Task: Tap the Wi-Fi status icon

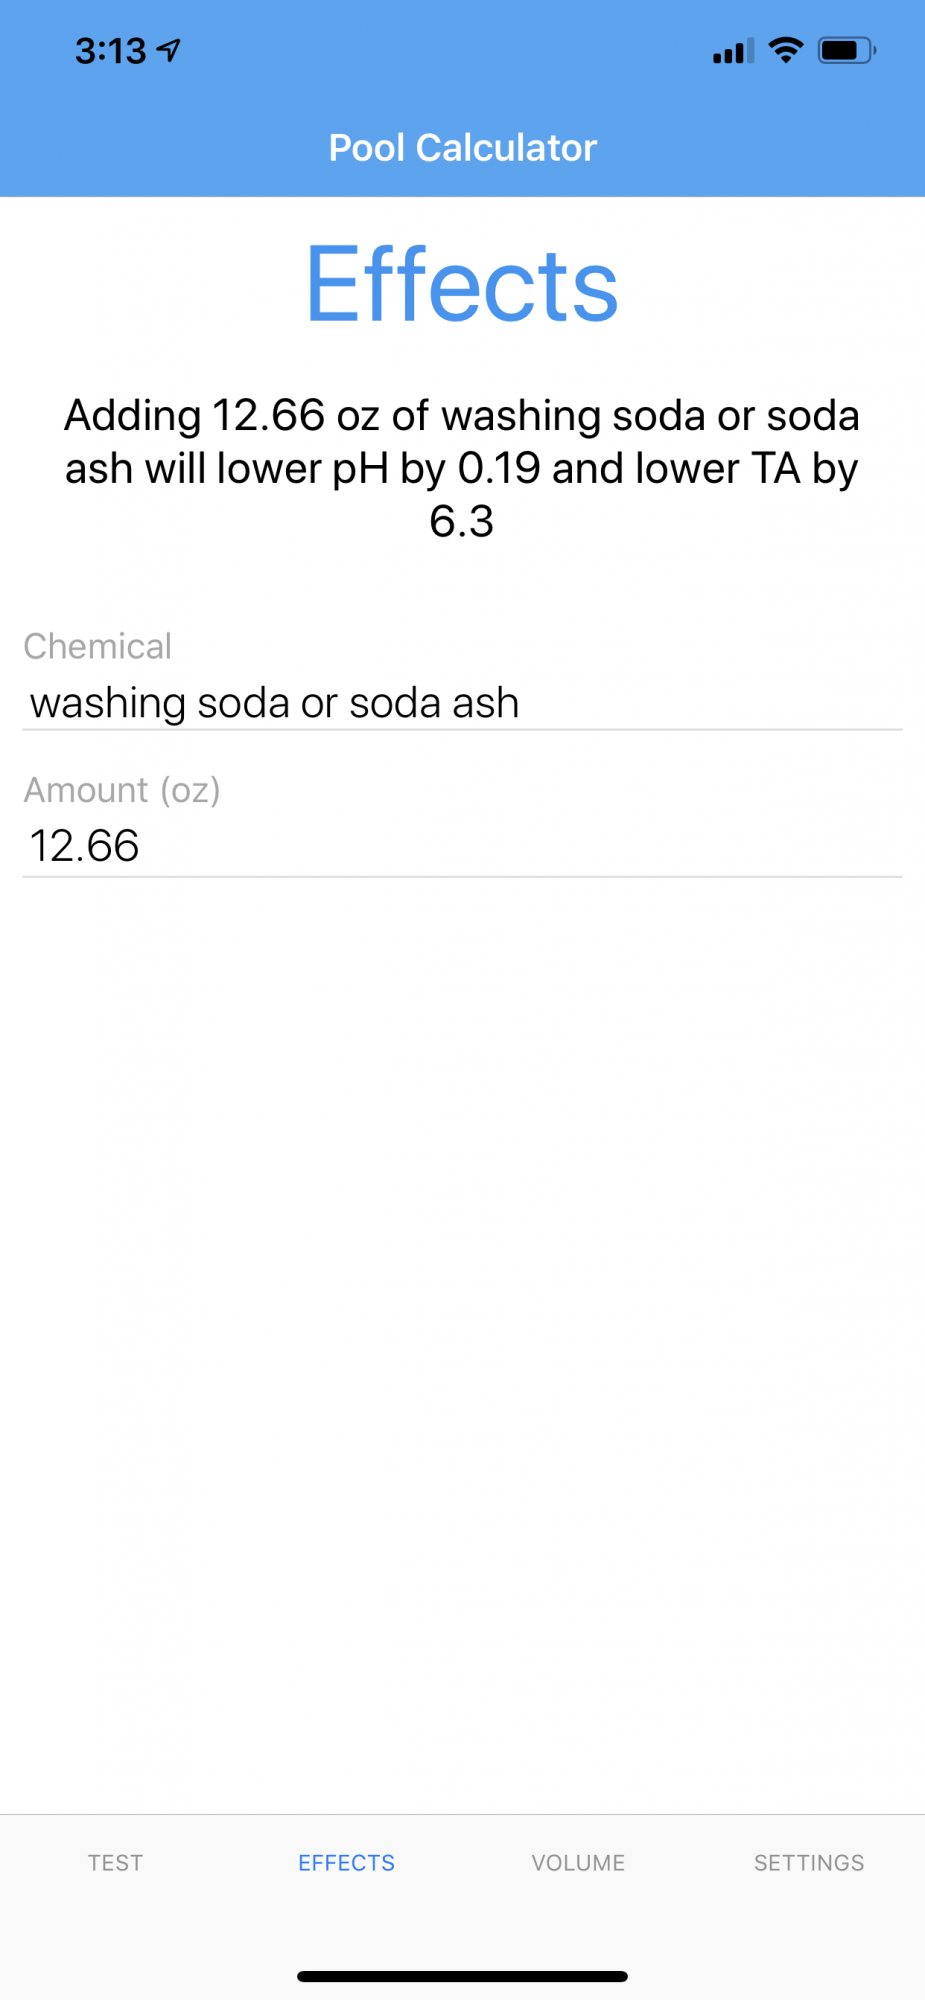Action: click(x=786, y=50)
